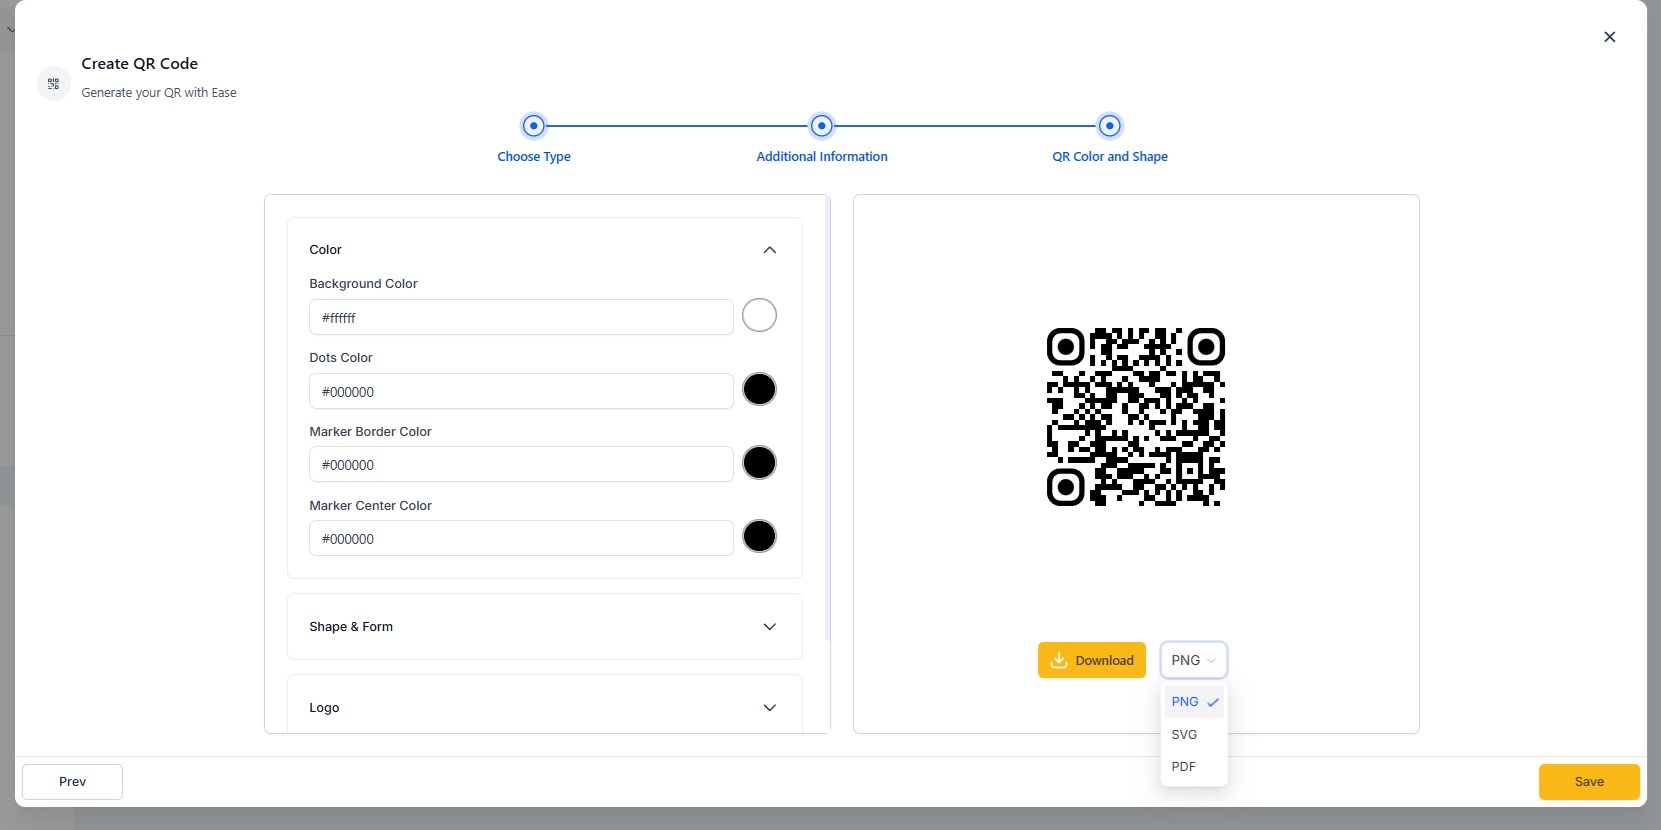The image size is (1661, 830).
Task: Select PDF in the format list
Action: click(1194, 767)
